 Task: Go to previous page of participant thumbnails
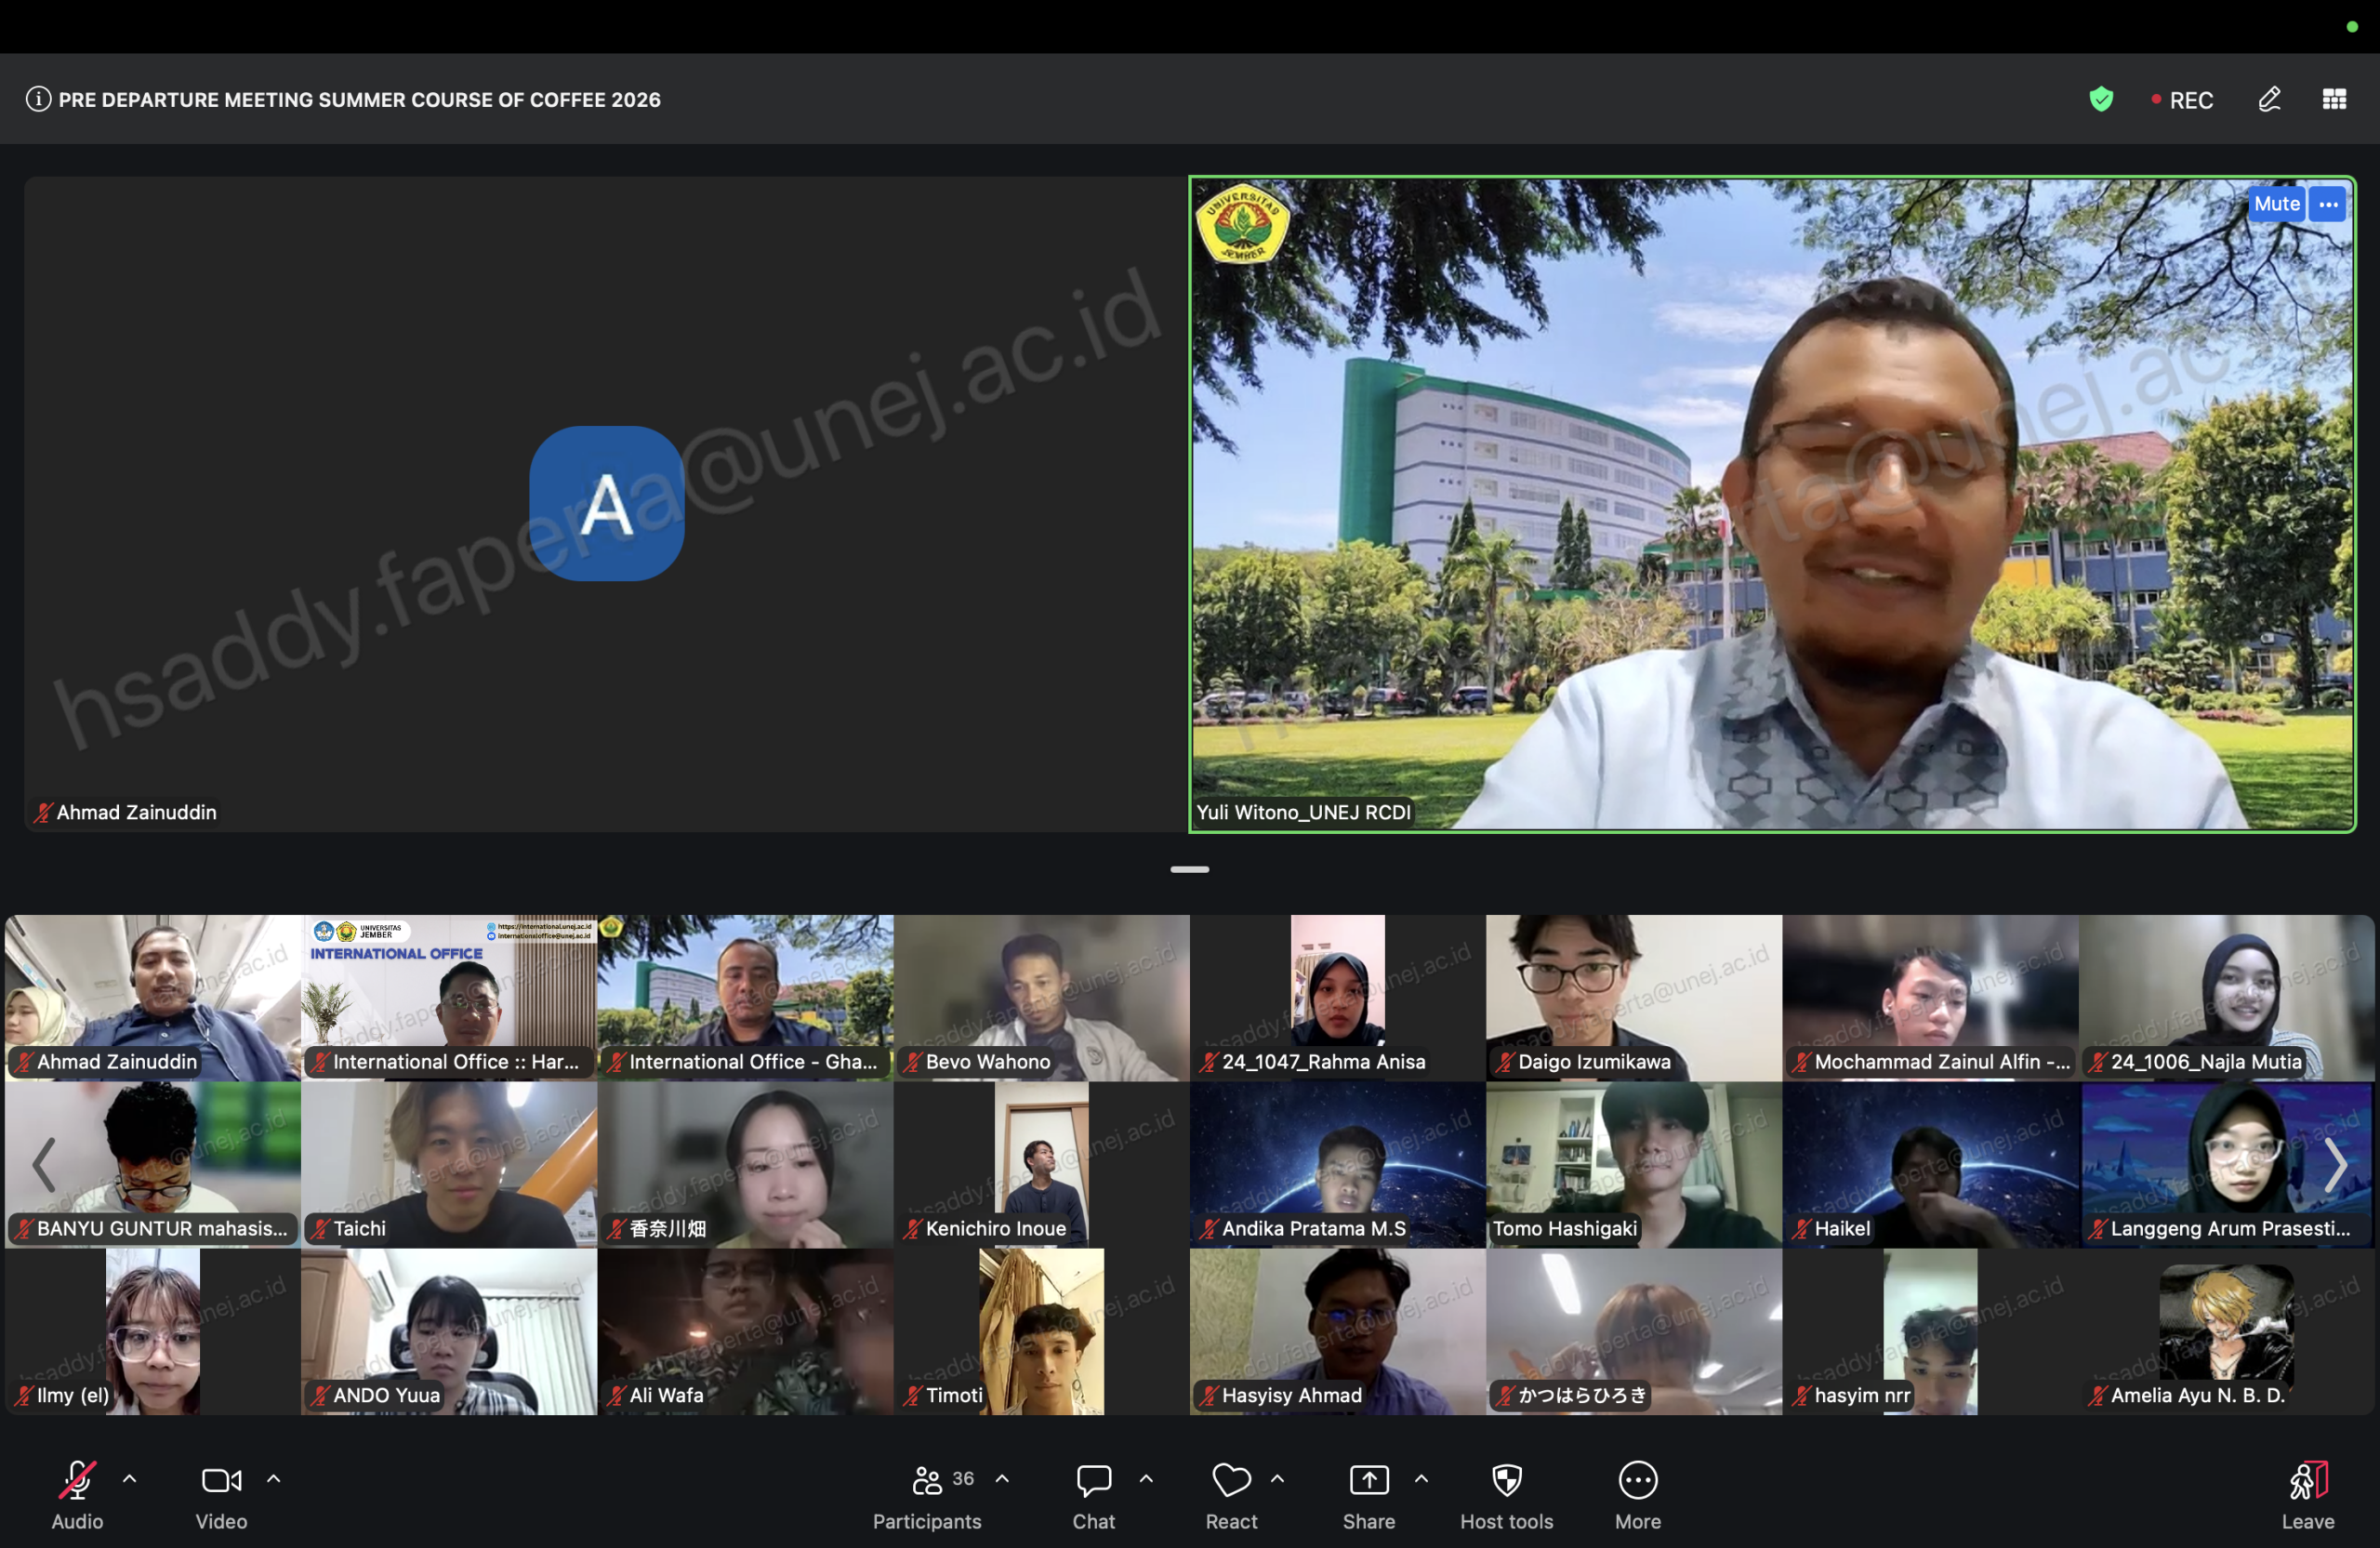[43, 1164]
